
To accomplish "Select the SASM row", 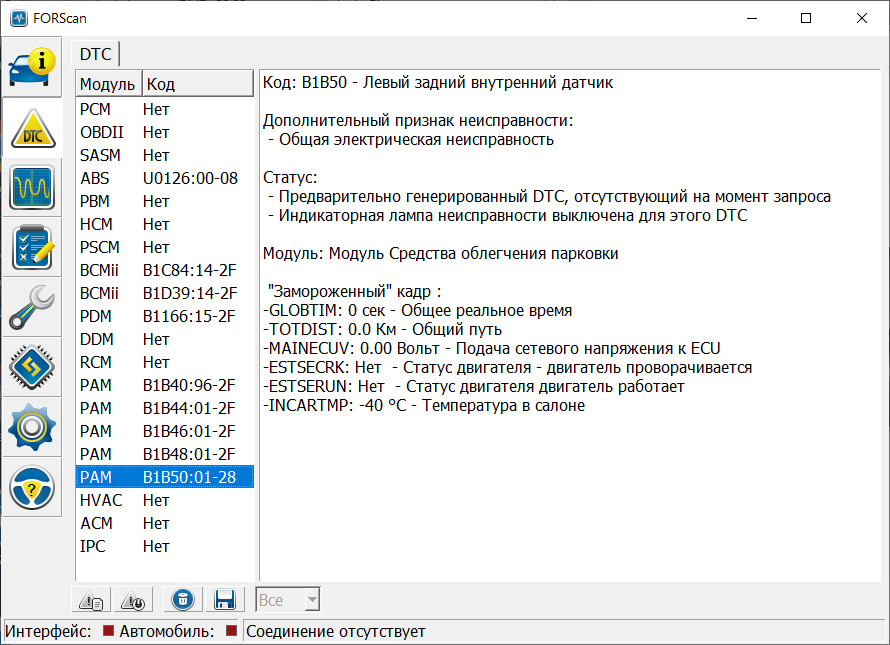I will [165, 155].
